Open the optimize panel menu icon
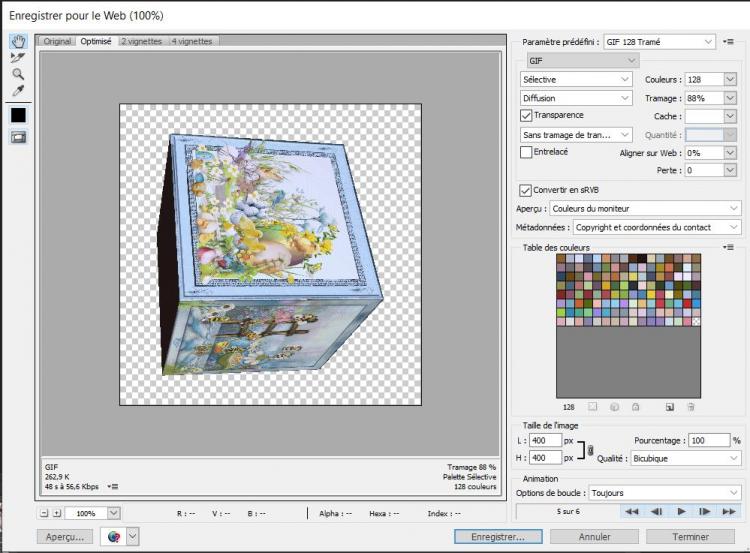Screen dimensions: 750x553 [x=730, y=42]
